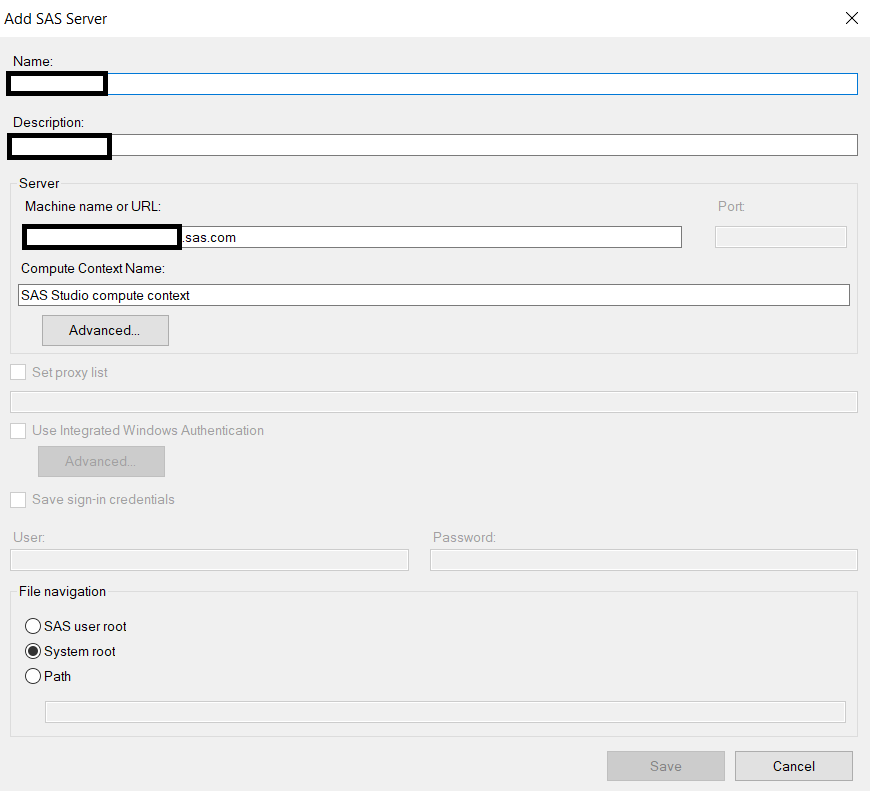The image size is (870, 791).
Task: Click the Password field
Action: click(643, 559)
